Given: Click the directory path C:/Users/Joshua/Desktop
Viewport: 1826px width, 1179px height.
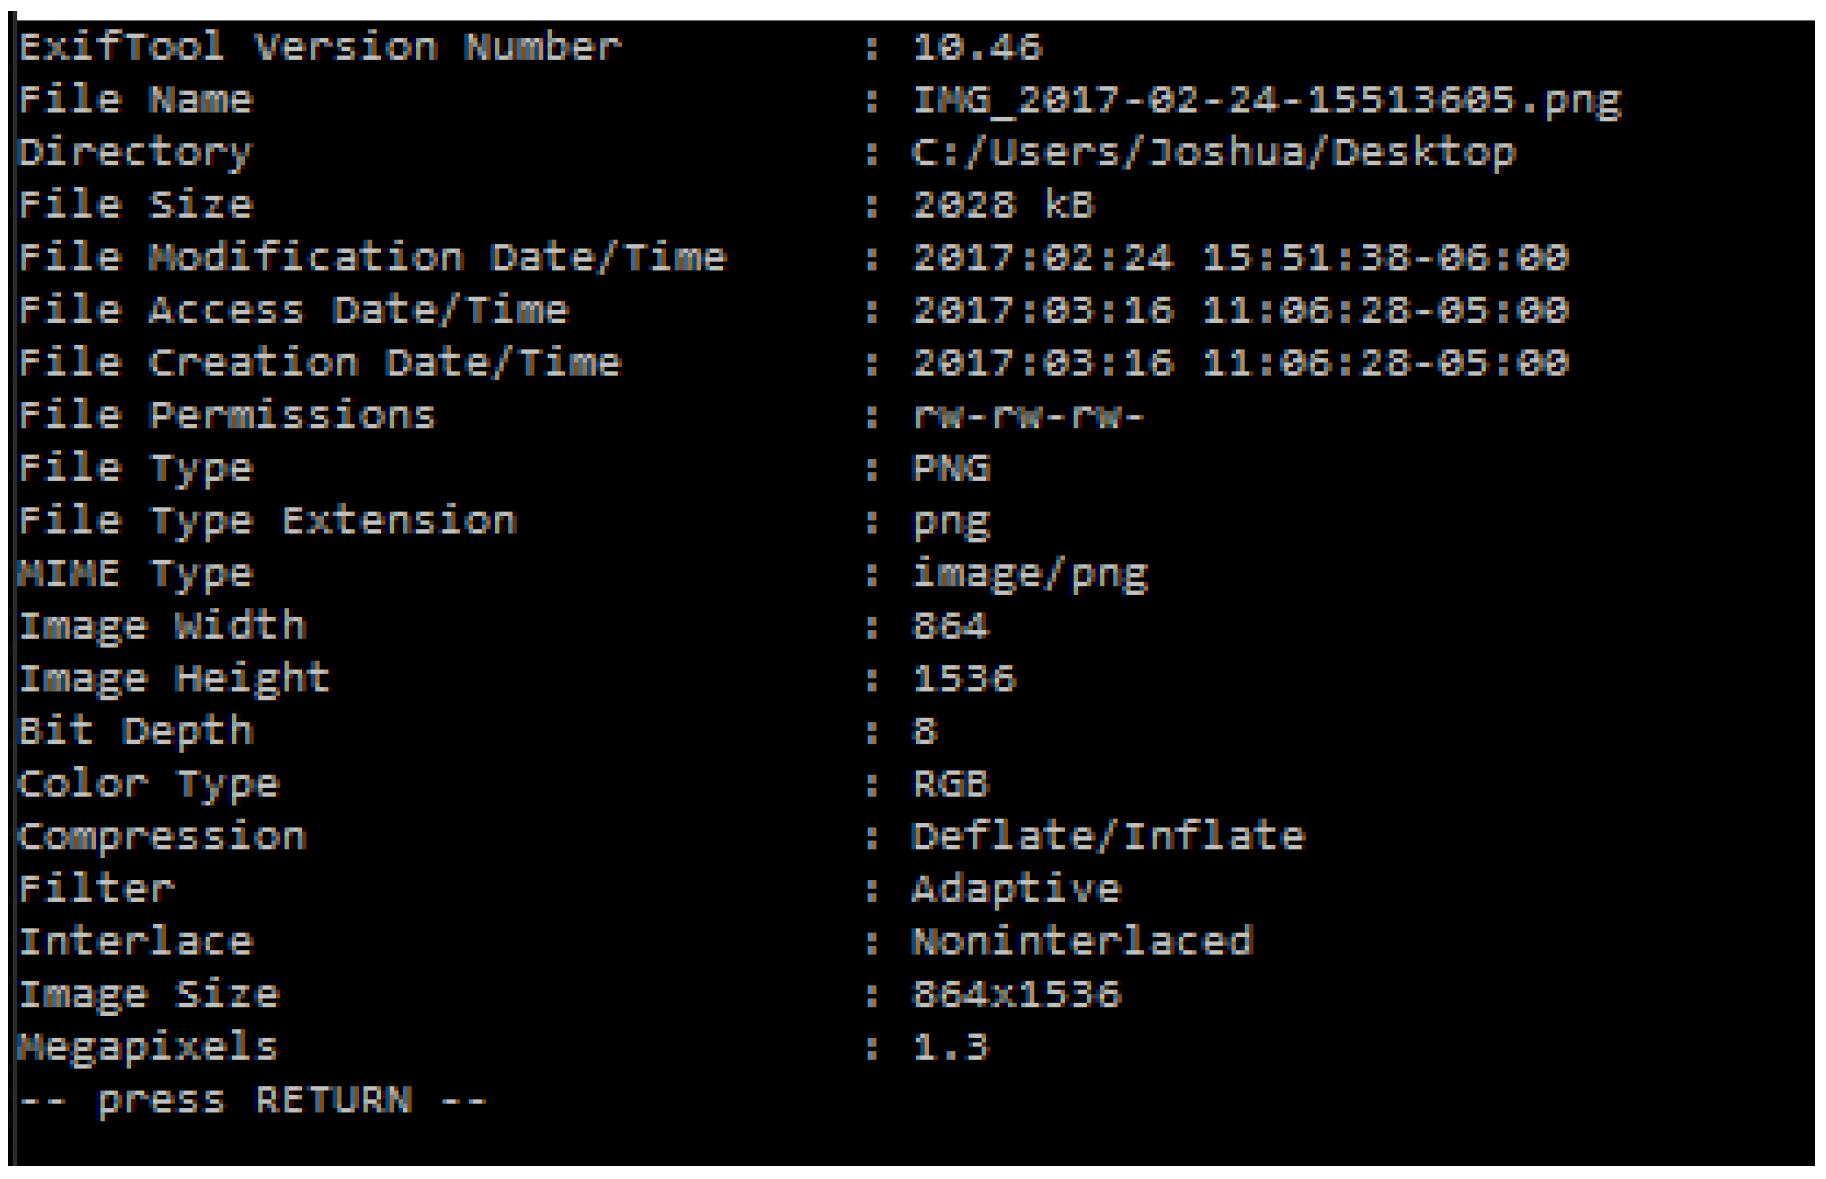Looking at the screenshot, I should coord(1213,153).
